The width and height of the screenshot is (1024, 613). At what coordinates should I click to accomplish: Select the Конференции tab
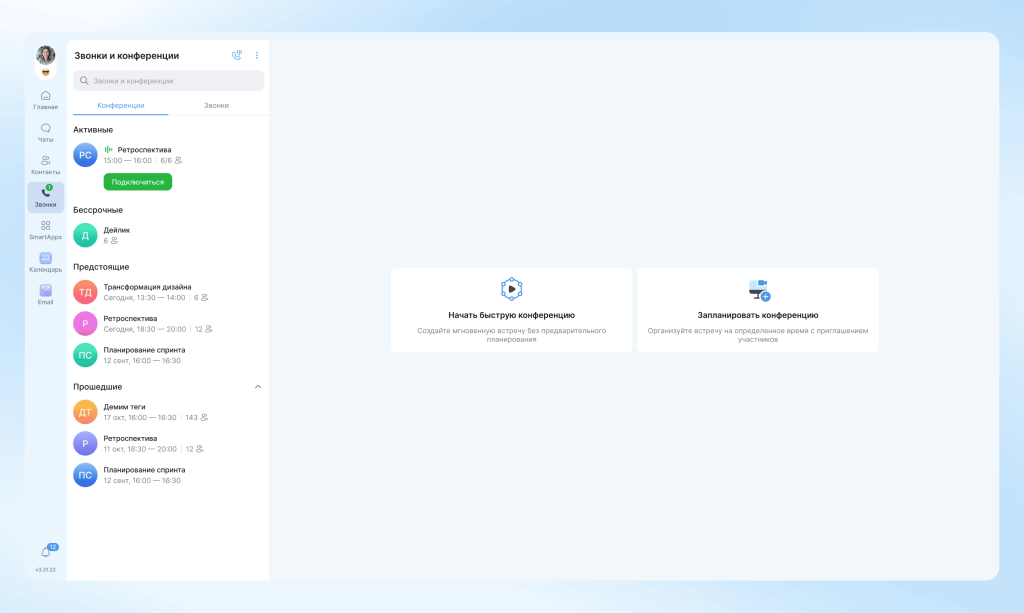(120, 105)
